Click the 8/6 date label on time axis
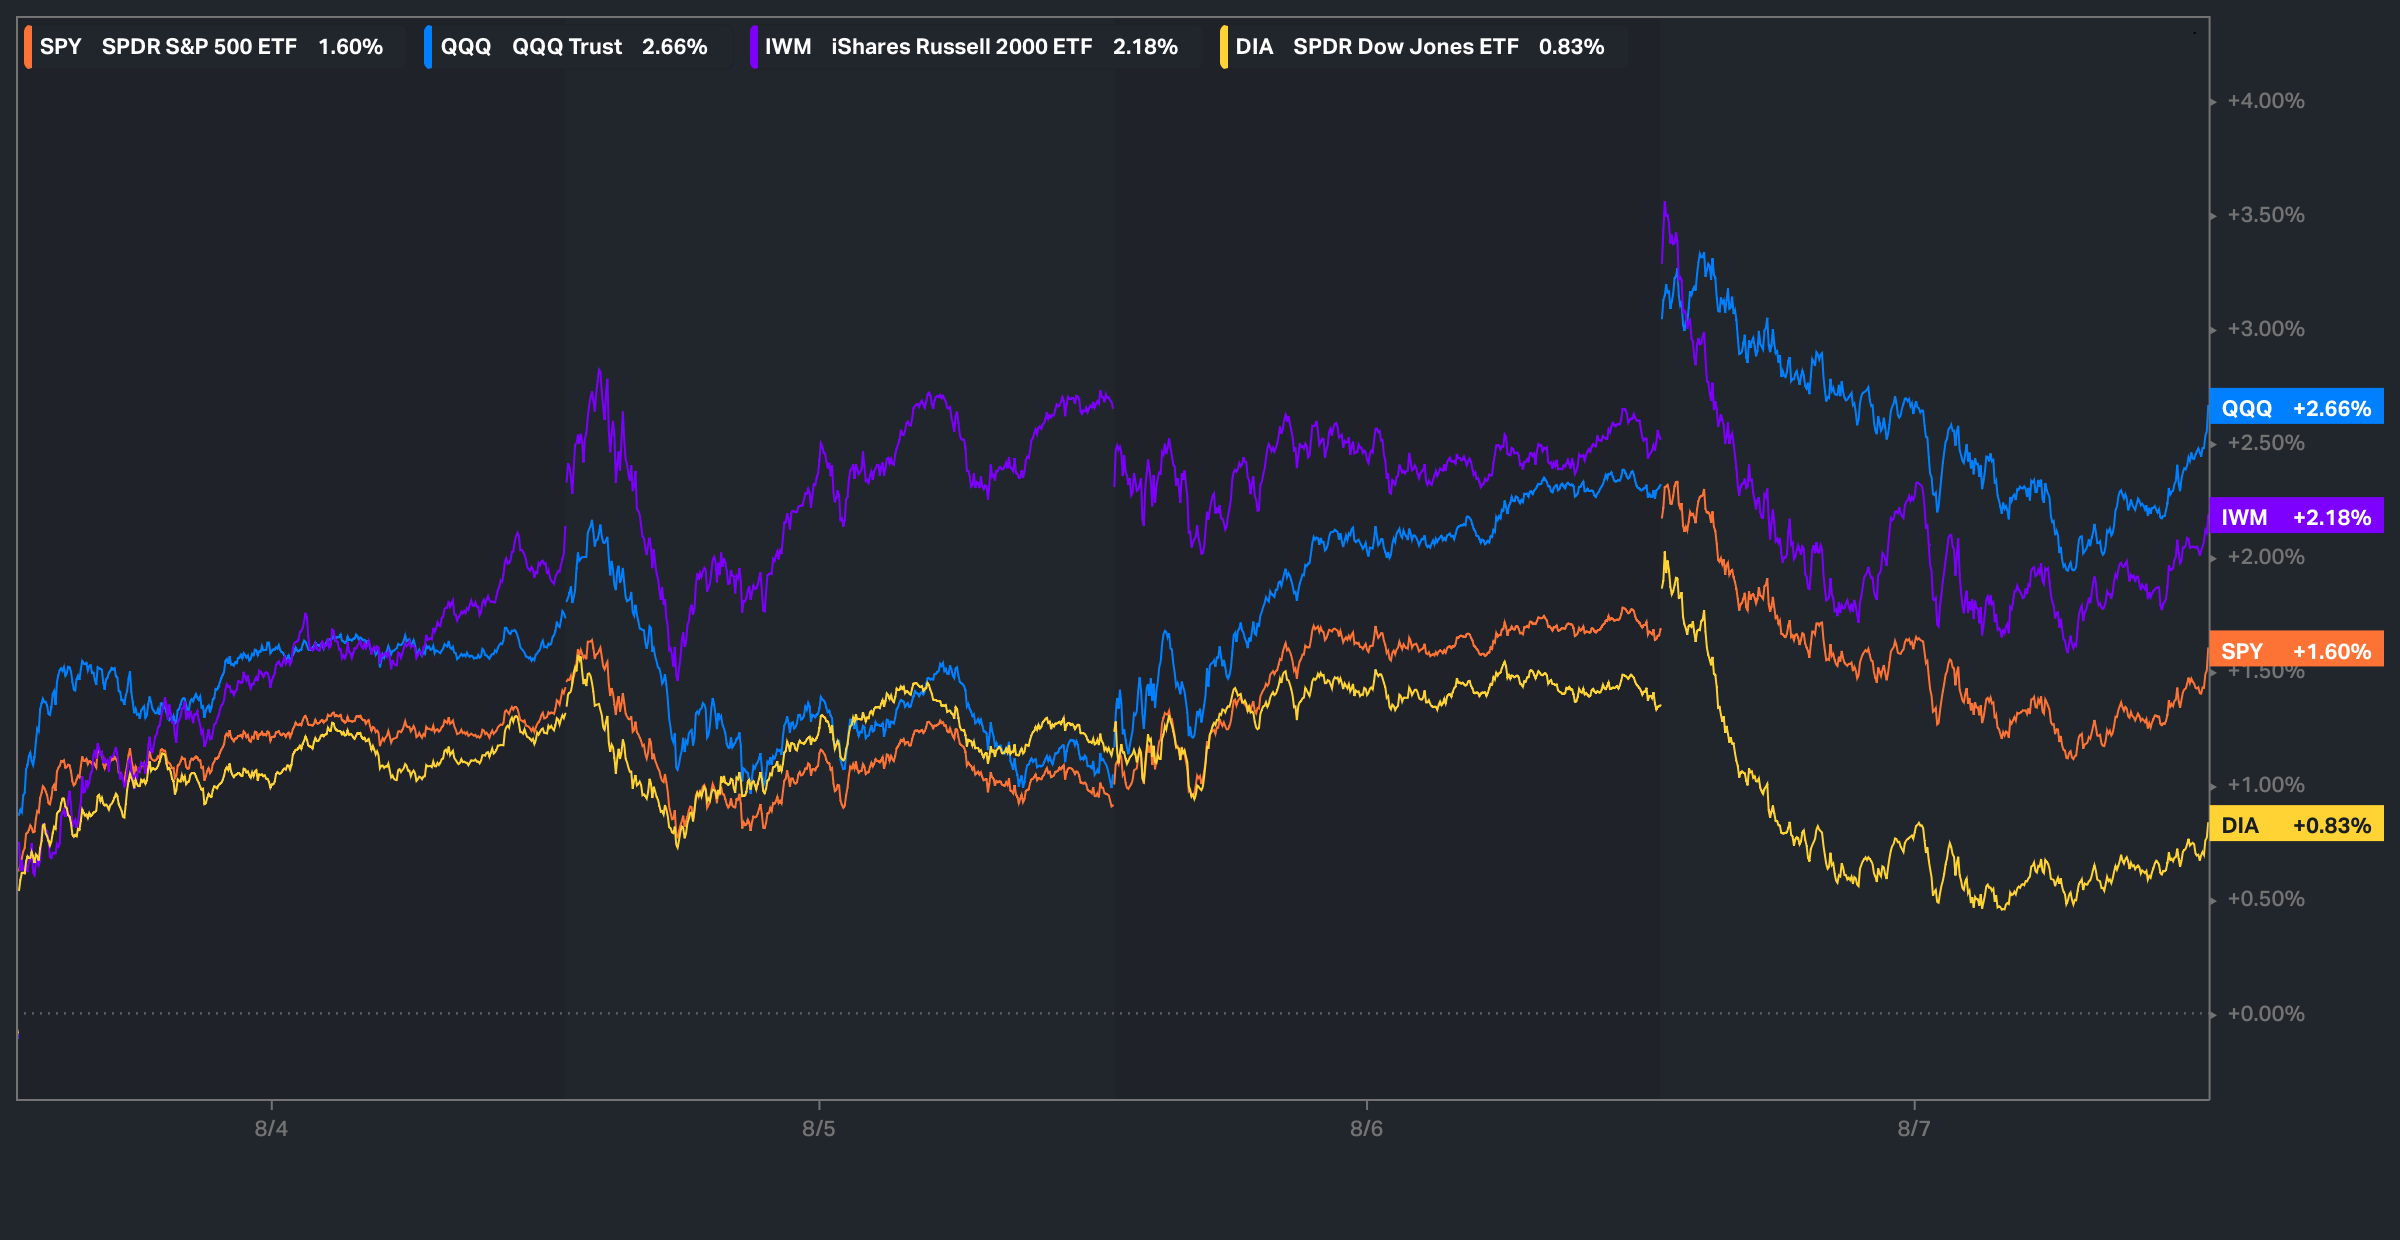 1366,1128
